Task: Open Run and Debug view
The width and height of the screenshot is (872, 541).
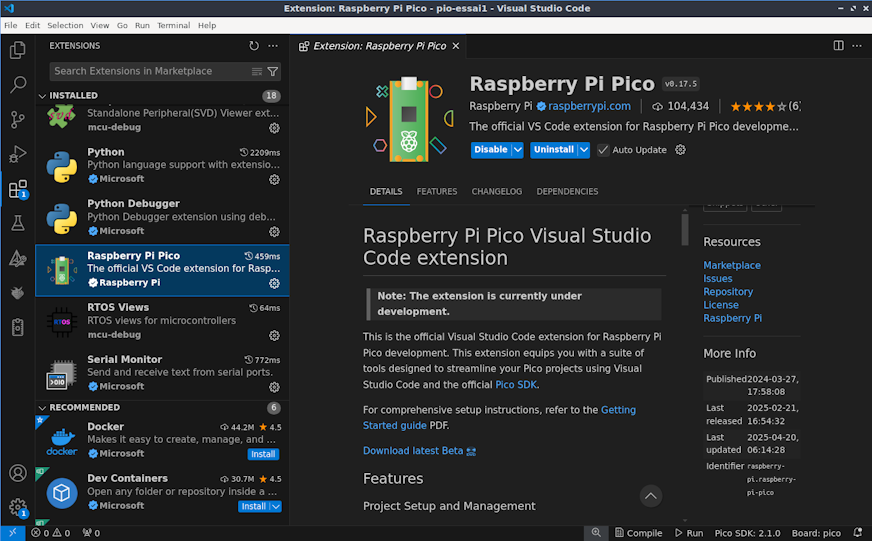Action: 18,154
